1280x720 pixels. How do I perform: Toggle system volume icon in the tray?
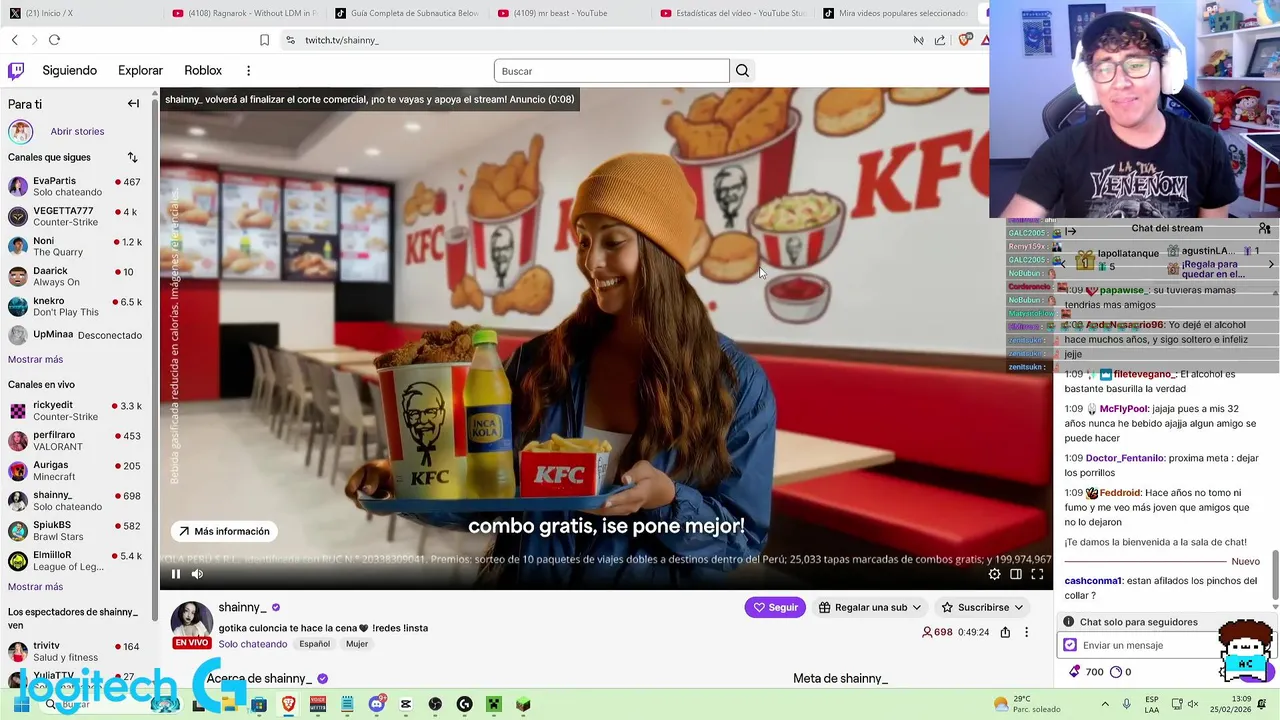pyautogui.click(x=1192, y=704)
